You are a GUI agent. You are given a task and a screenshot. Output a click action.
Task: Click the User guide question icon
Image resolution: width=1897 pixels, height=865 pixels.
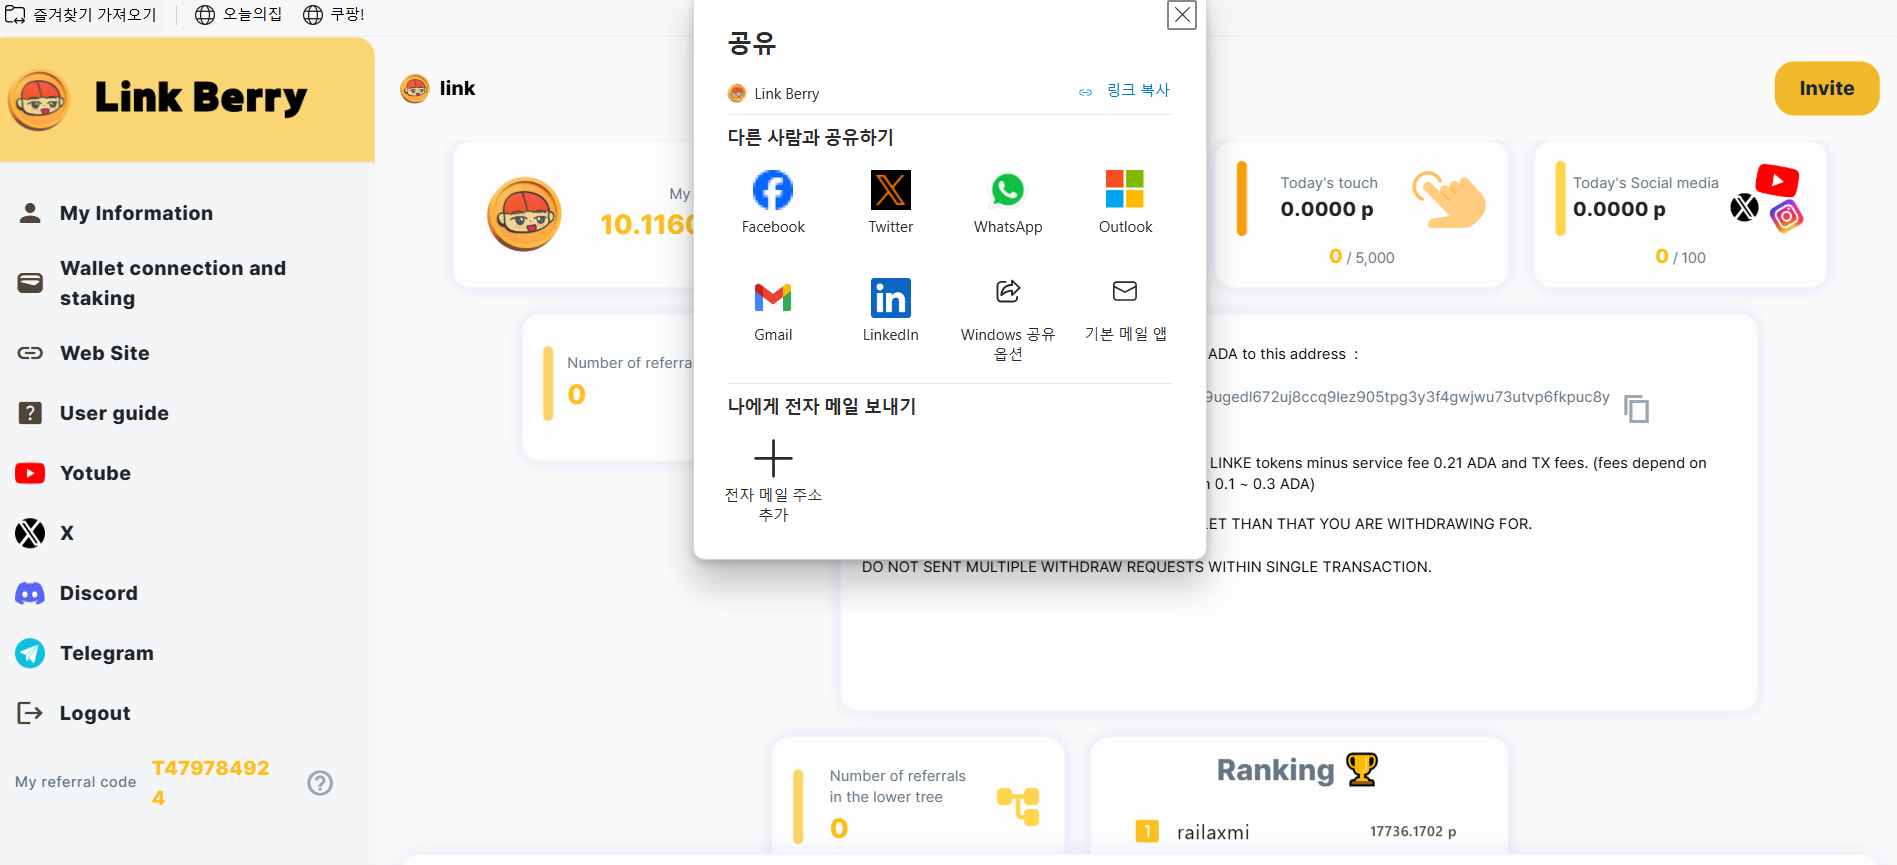point(31,413)
